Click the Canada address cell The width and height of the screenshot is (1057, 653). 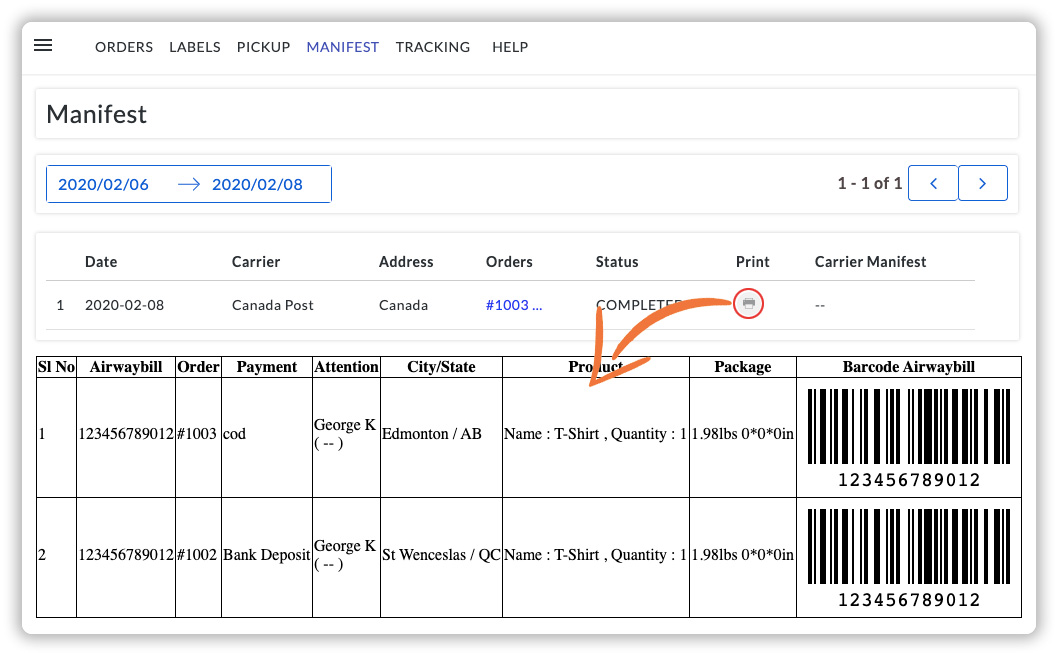click(x=403, y=305)
